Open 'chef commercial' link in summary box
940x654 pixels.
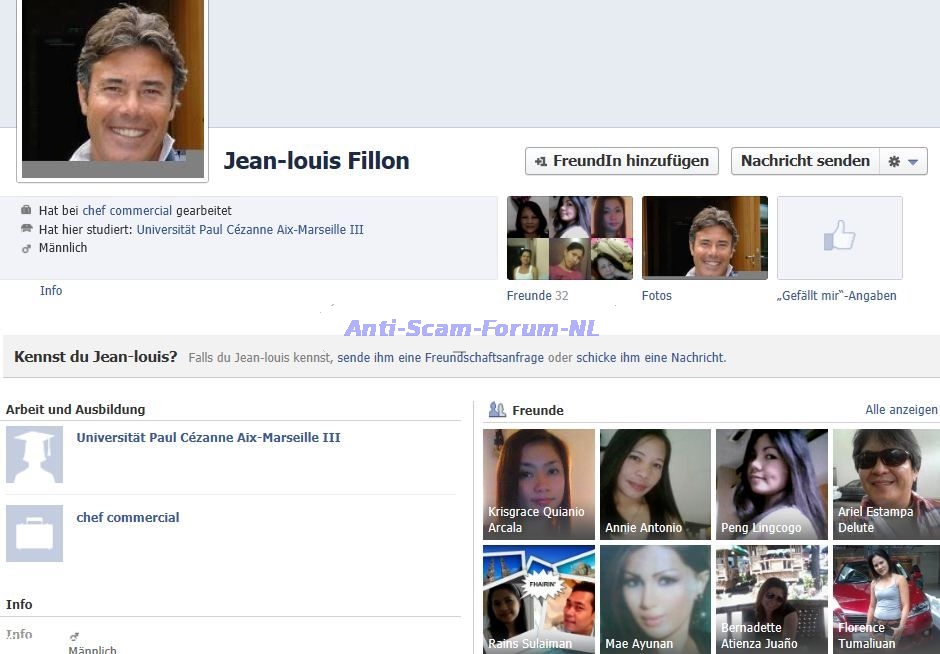click(x=127, y=211)
